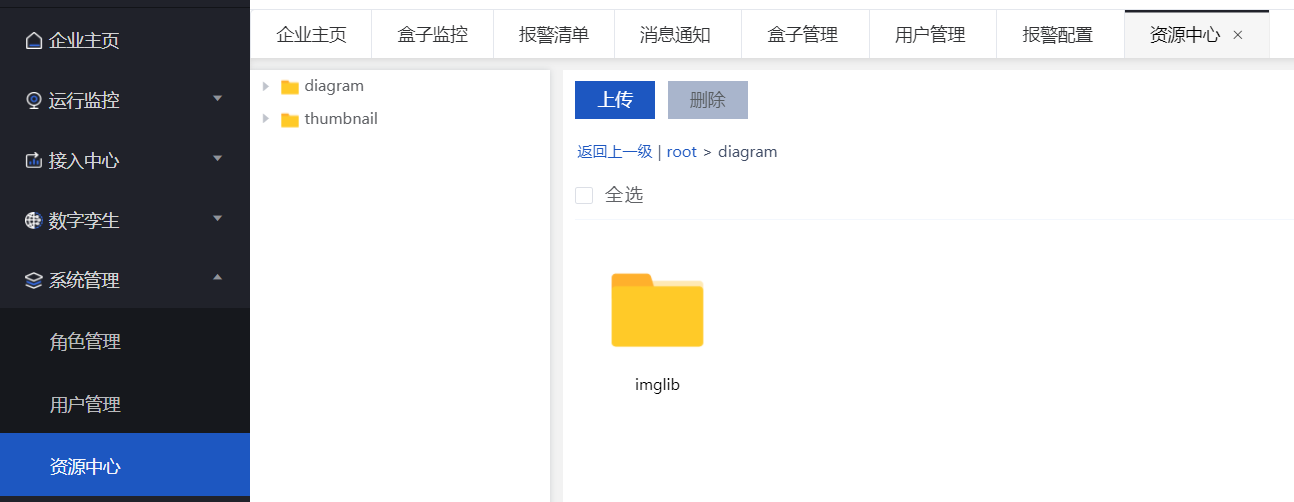Close the 资源中心 tab
The width and height of the screenshot is (1294, 502).
point(1238,35)
